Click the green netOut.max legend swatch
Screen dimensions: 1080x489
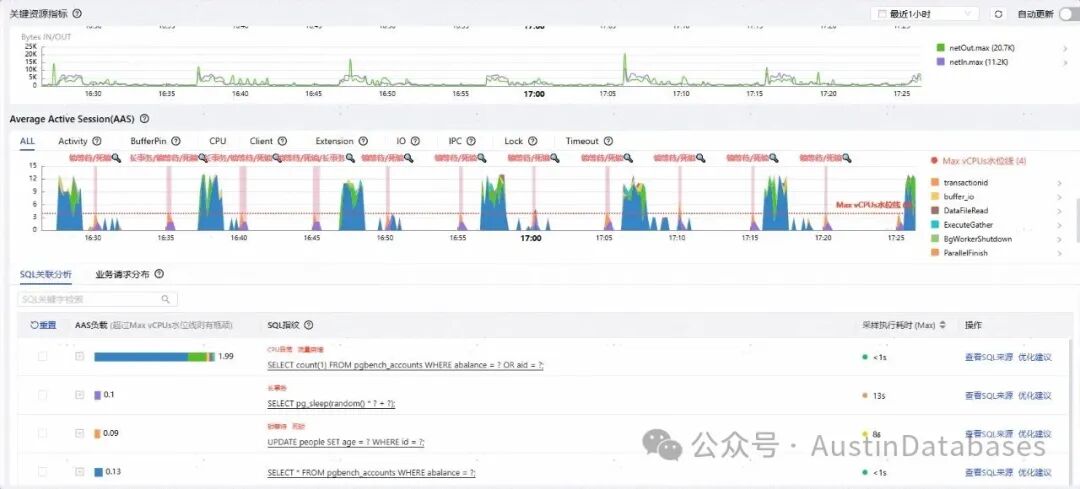(941, 48)
